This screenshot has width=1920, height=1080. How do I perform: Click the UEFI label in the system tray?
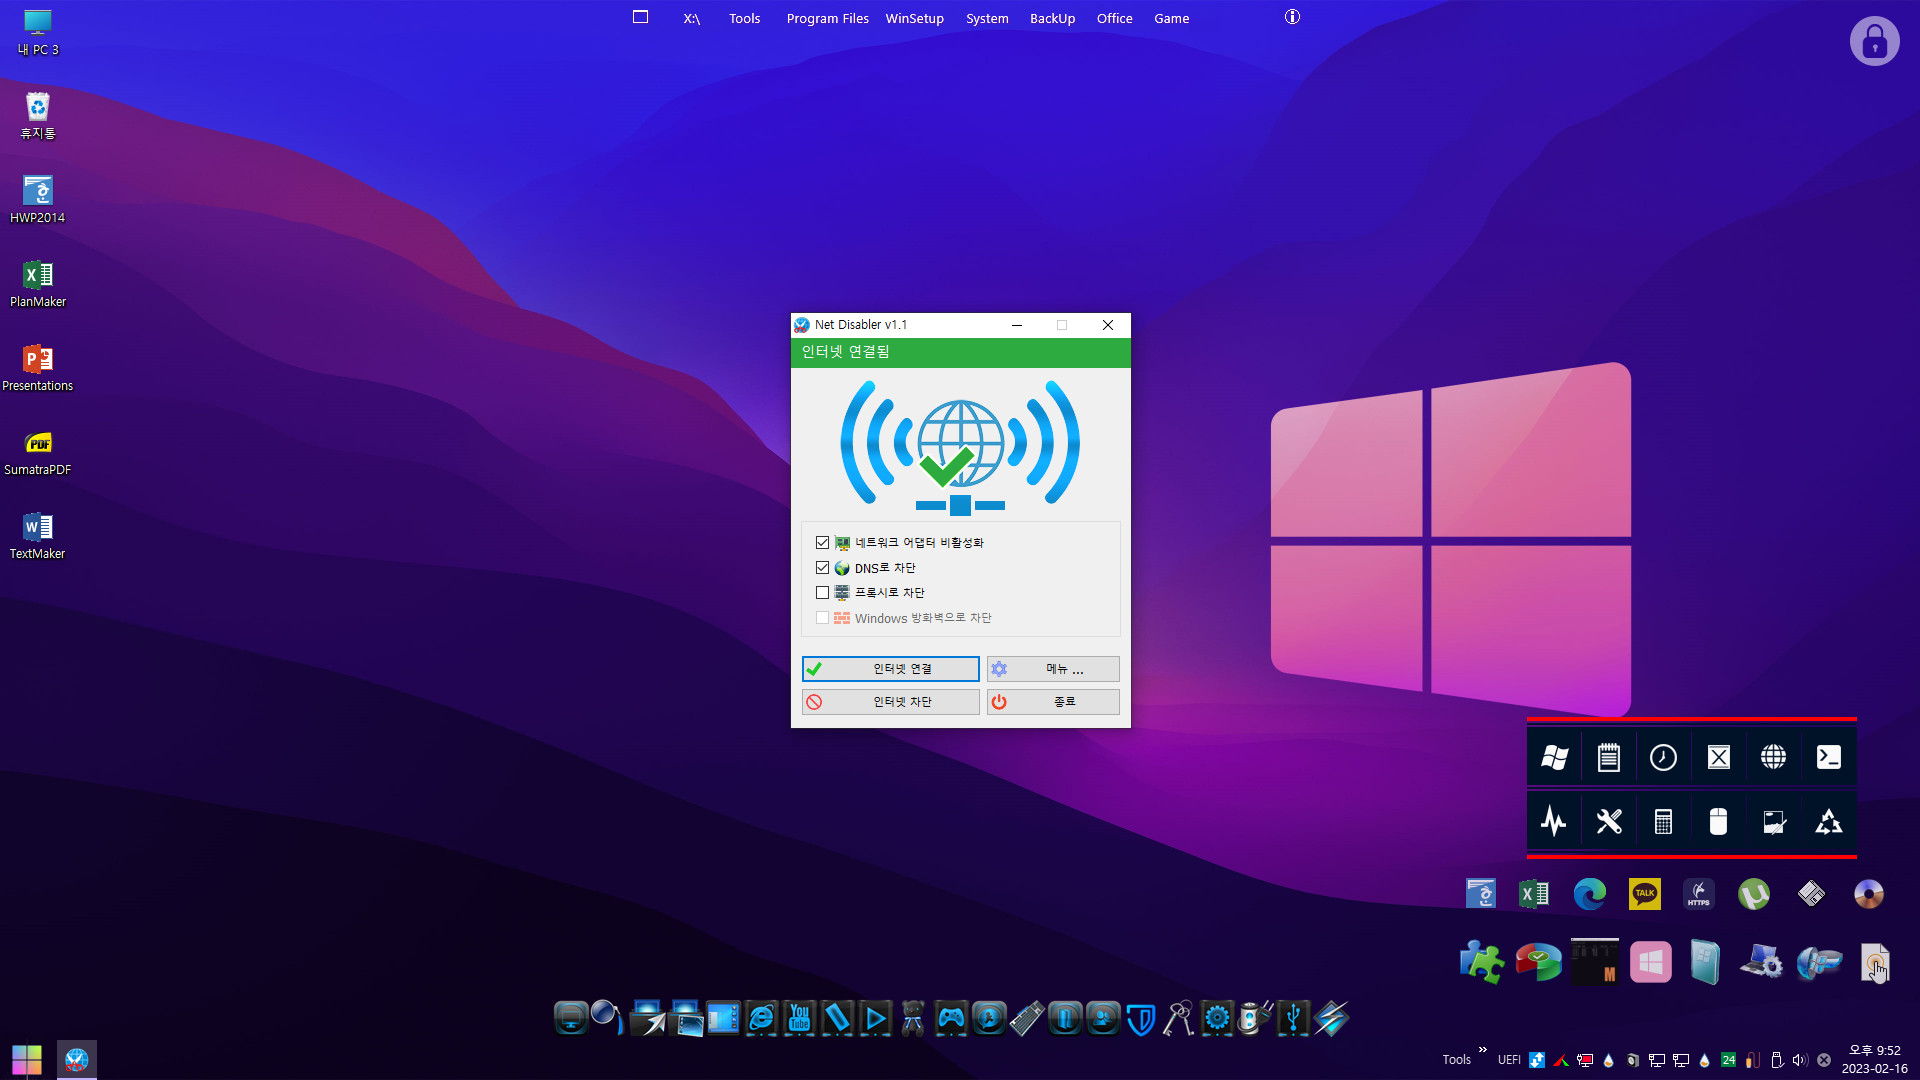tap(1509, 1060)
